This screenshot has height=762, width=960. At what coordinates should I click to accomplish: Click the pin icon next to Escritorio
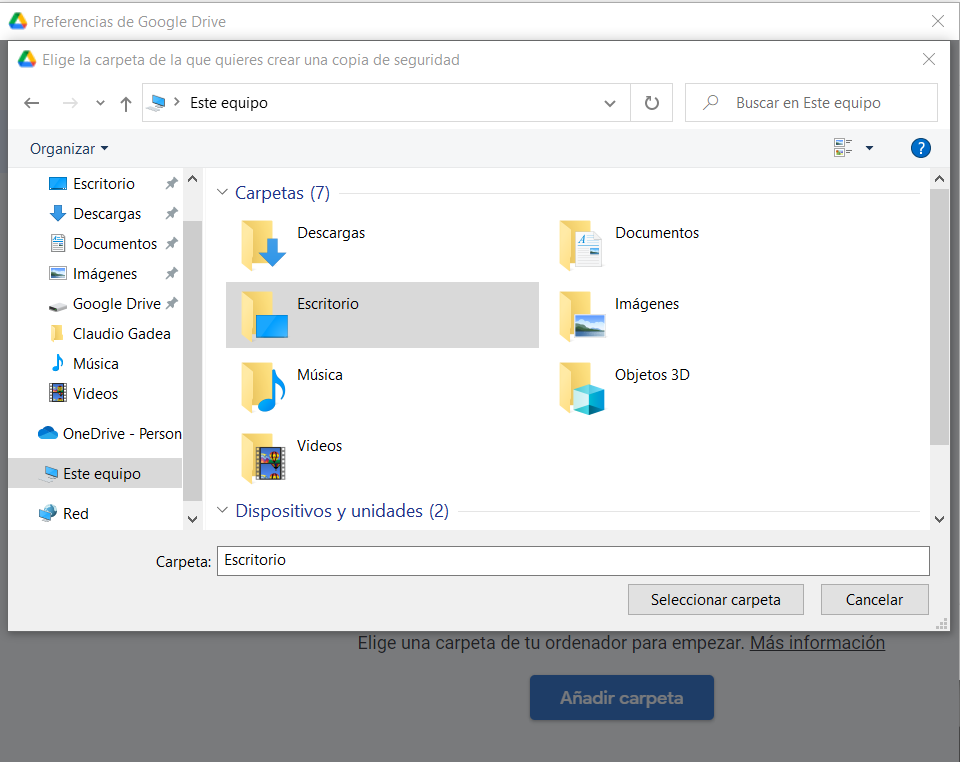pyautogui.click(x=171, y=183)
